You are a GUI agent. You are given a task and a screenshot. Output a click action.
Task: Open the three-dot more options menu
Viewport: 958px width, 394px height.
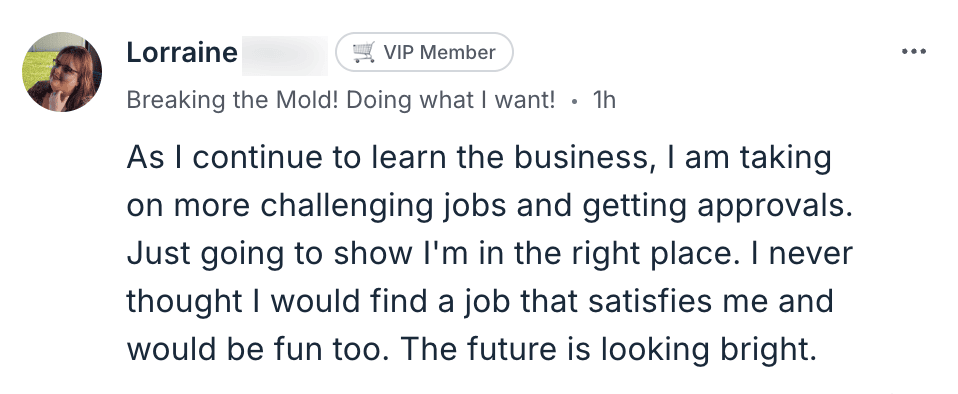(913, 53)
